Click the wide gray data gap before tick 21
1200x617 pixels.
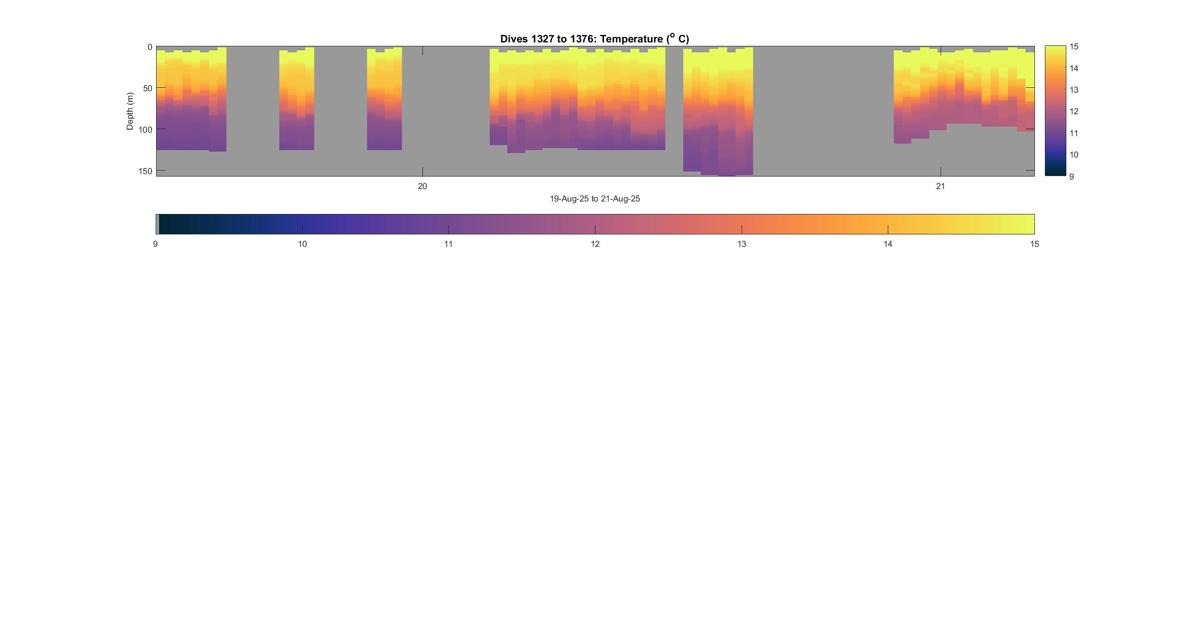pyautogui.click(x=822, y=110)
